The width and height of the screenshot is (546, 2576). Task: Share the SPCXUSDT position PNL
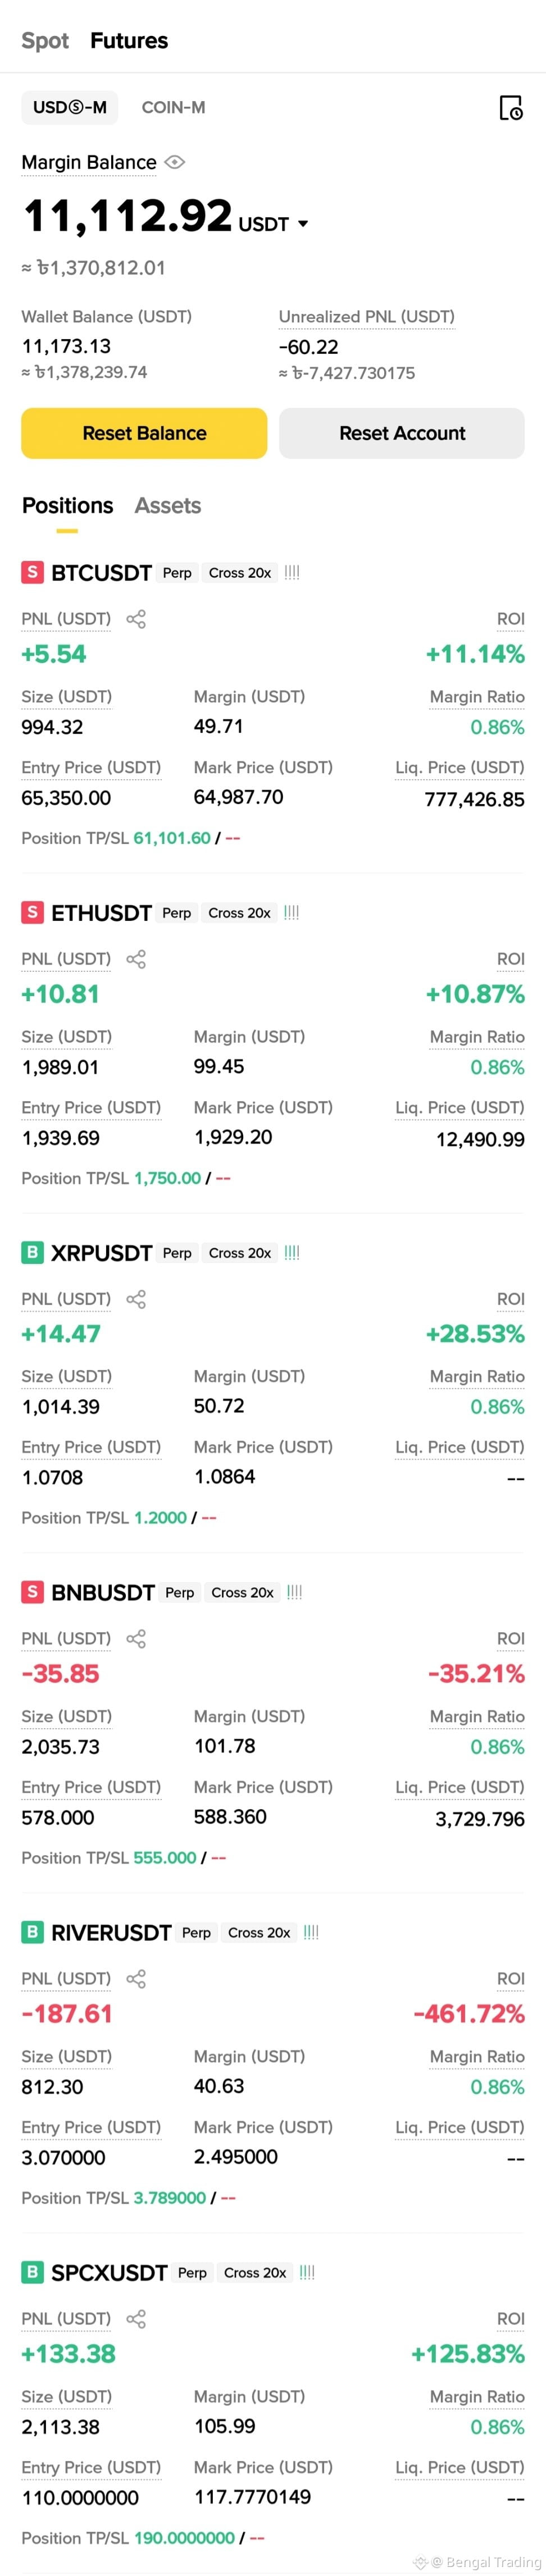pyautogui.click(x=136, y=2318)
